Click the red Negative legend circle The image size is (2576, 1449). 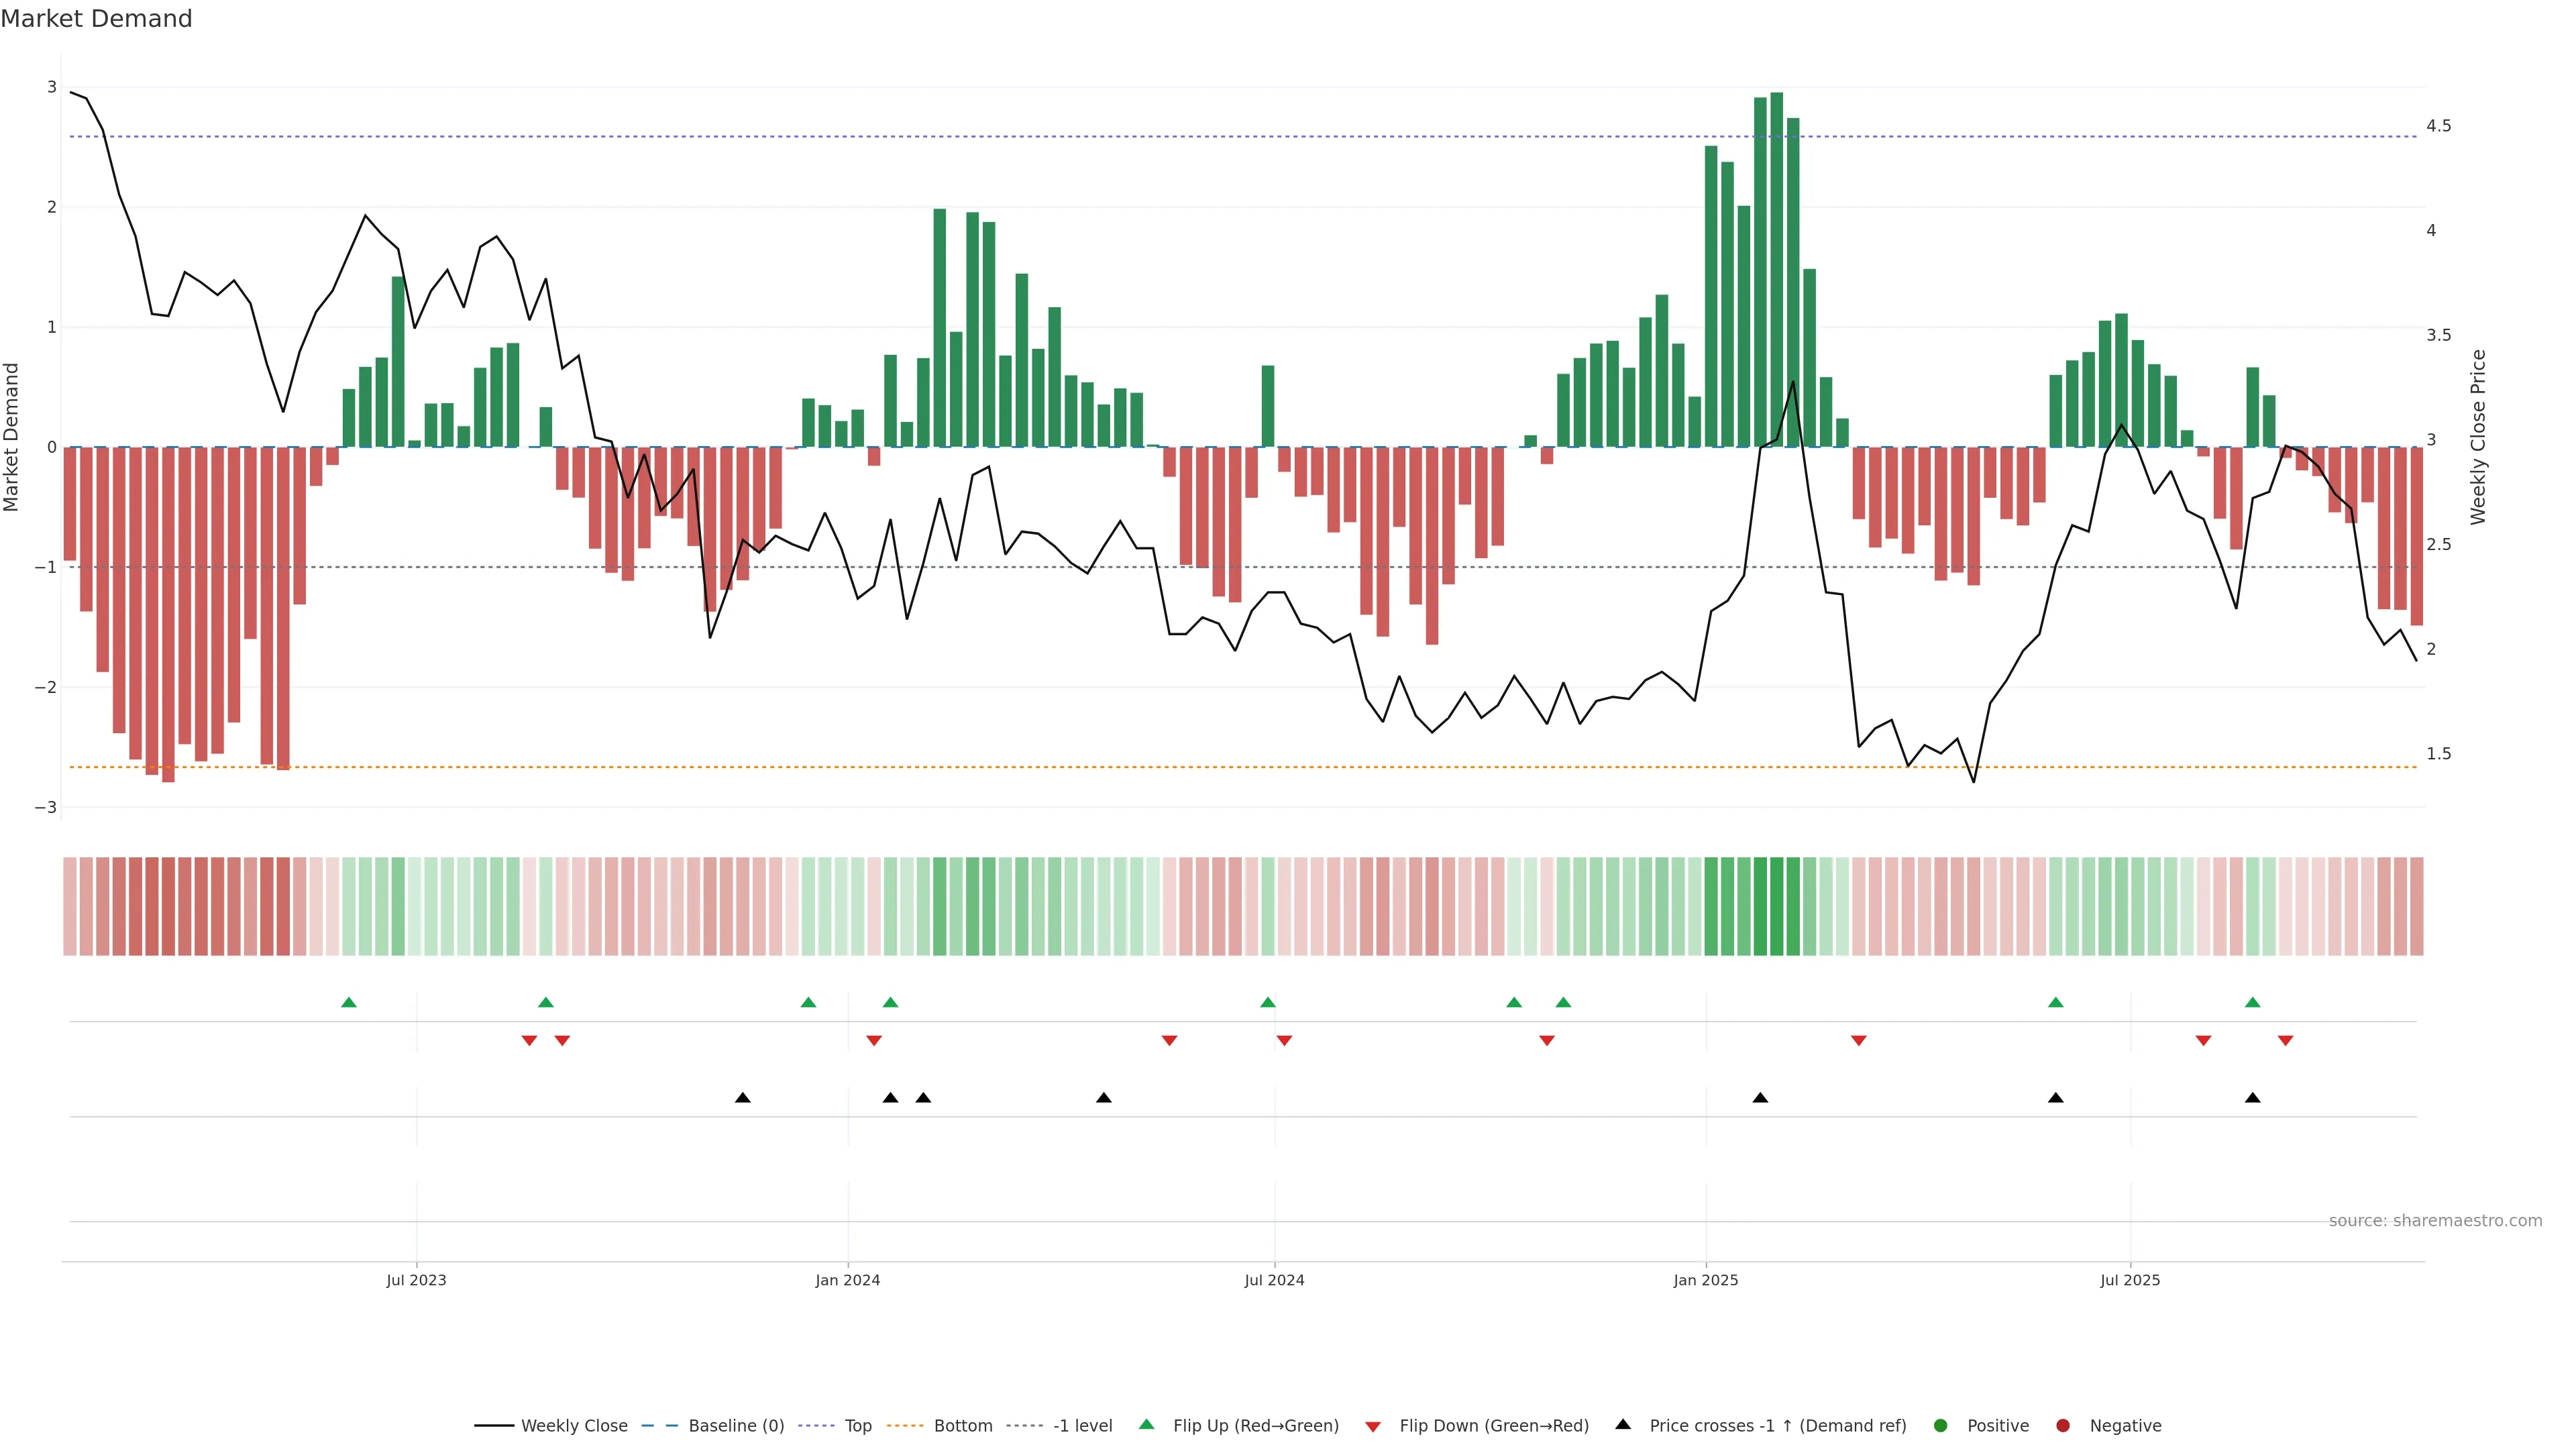tap(2063, 1425)
